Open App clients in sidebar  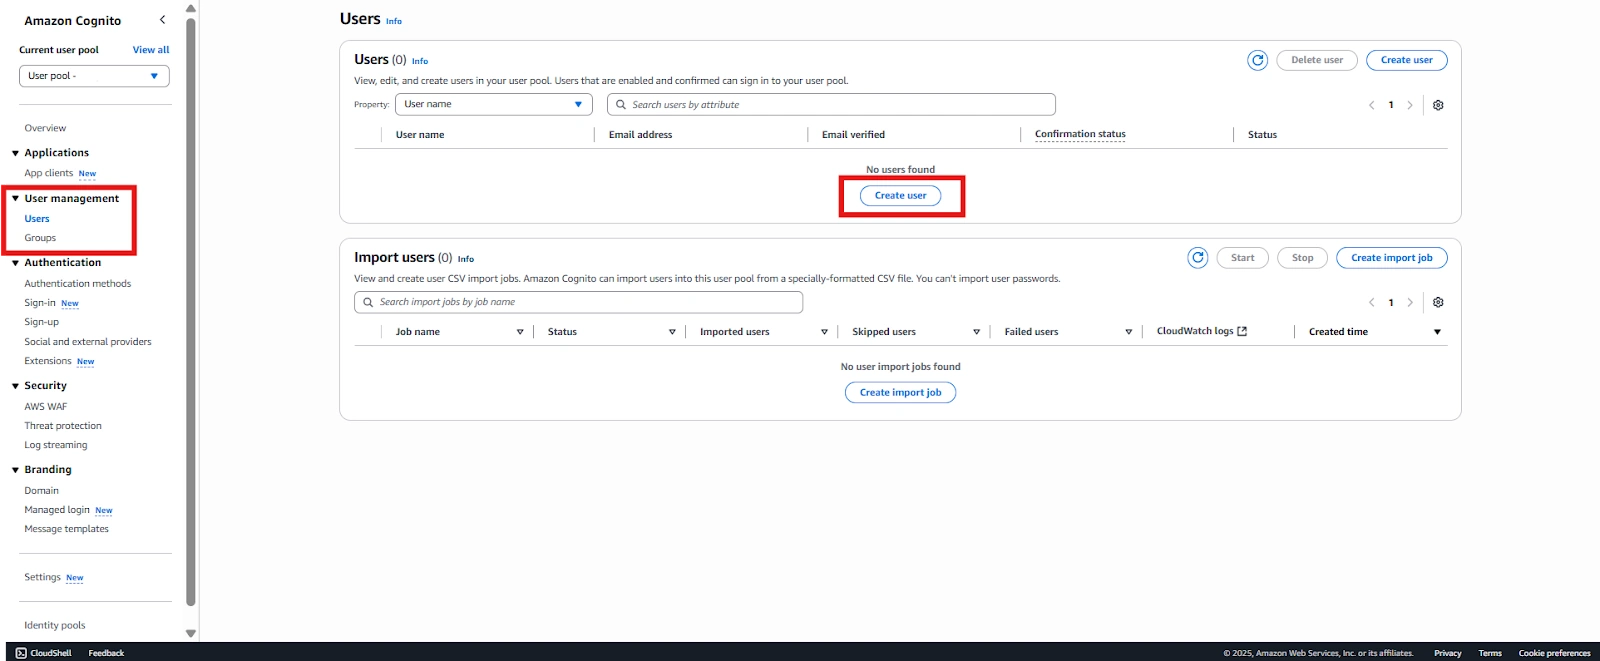coord(49,173)
